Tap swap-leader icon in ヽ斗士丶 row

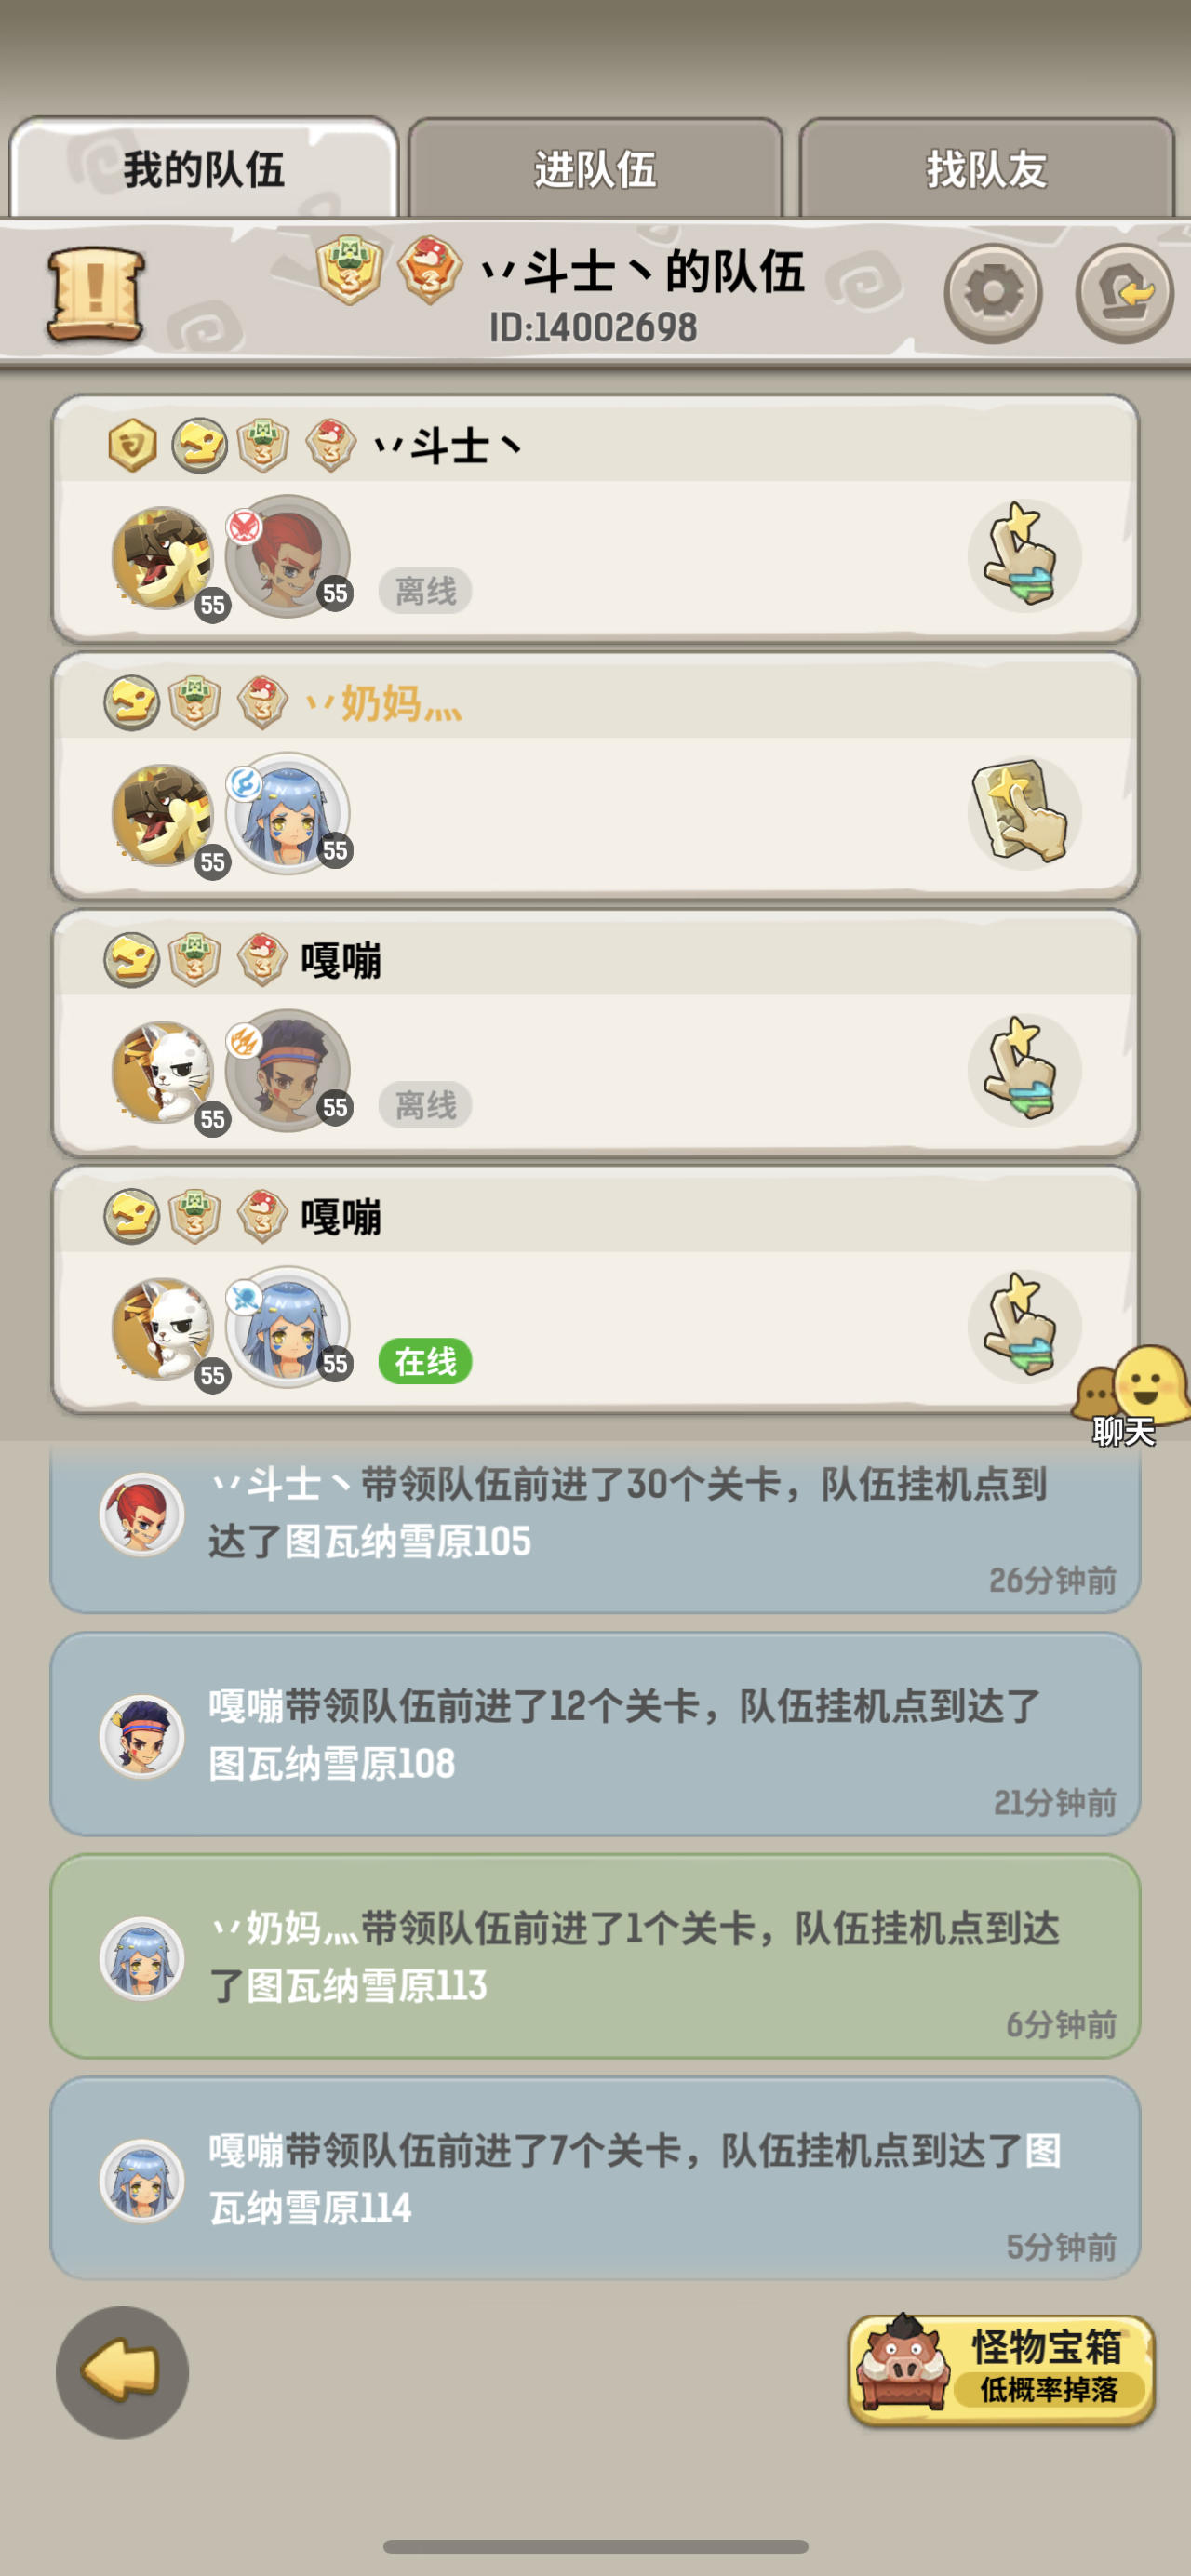coord(1024,556)
